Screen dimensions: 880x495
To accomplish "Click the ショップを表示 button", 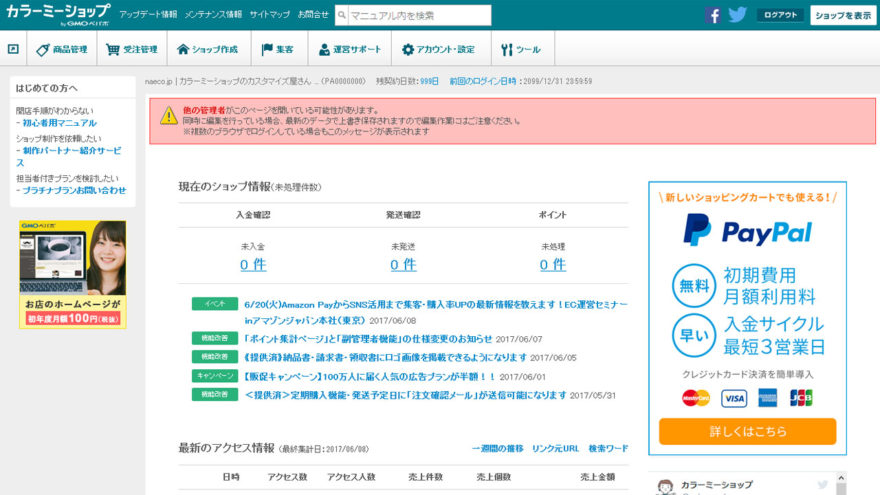I will (843, 15).
